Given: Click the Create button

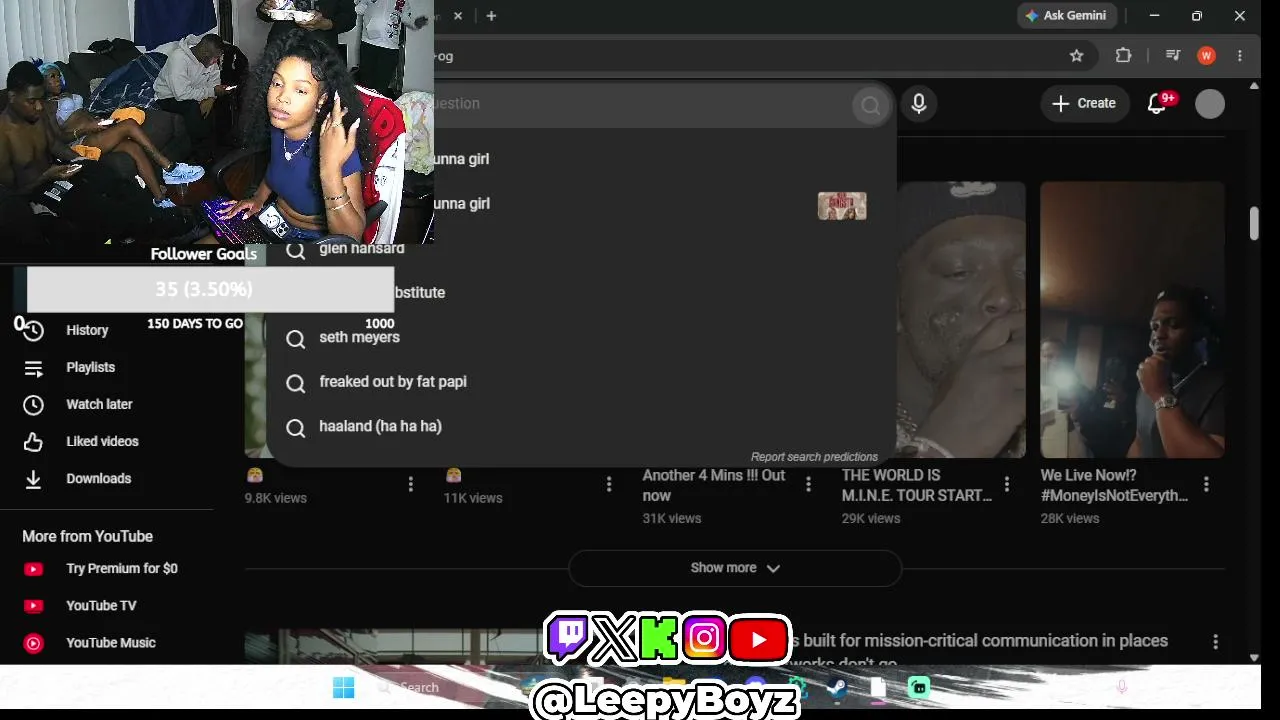Looking at the screenshot, I should coord(1084,103).
